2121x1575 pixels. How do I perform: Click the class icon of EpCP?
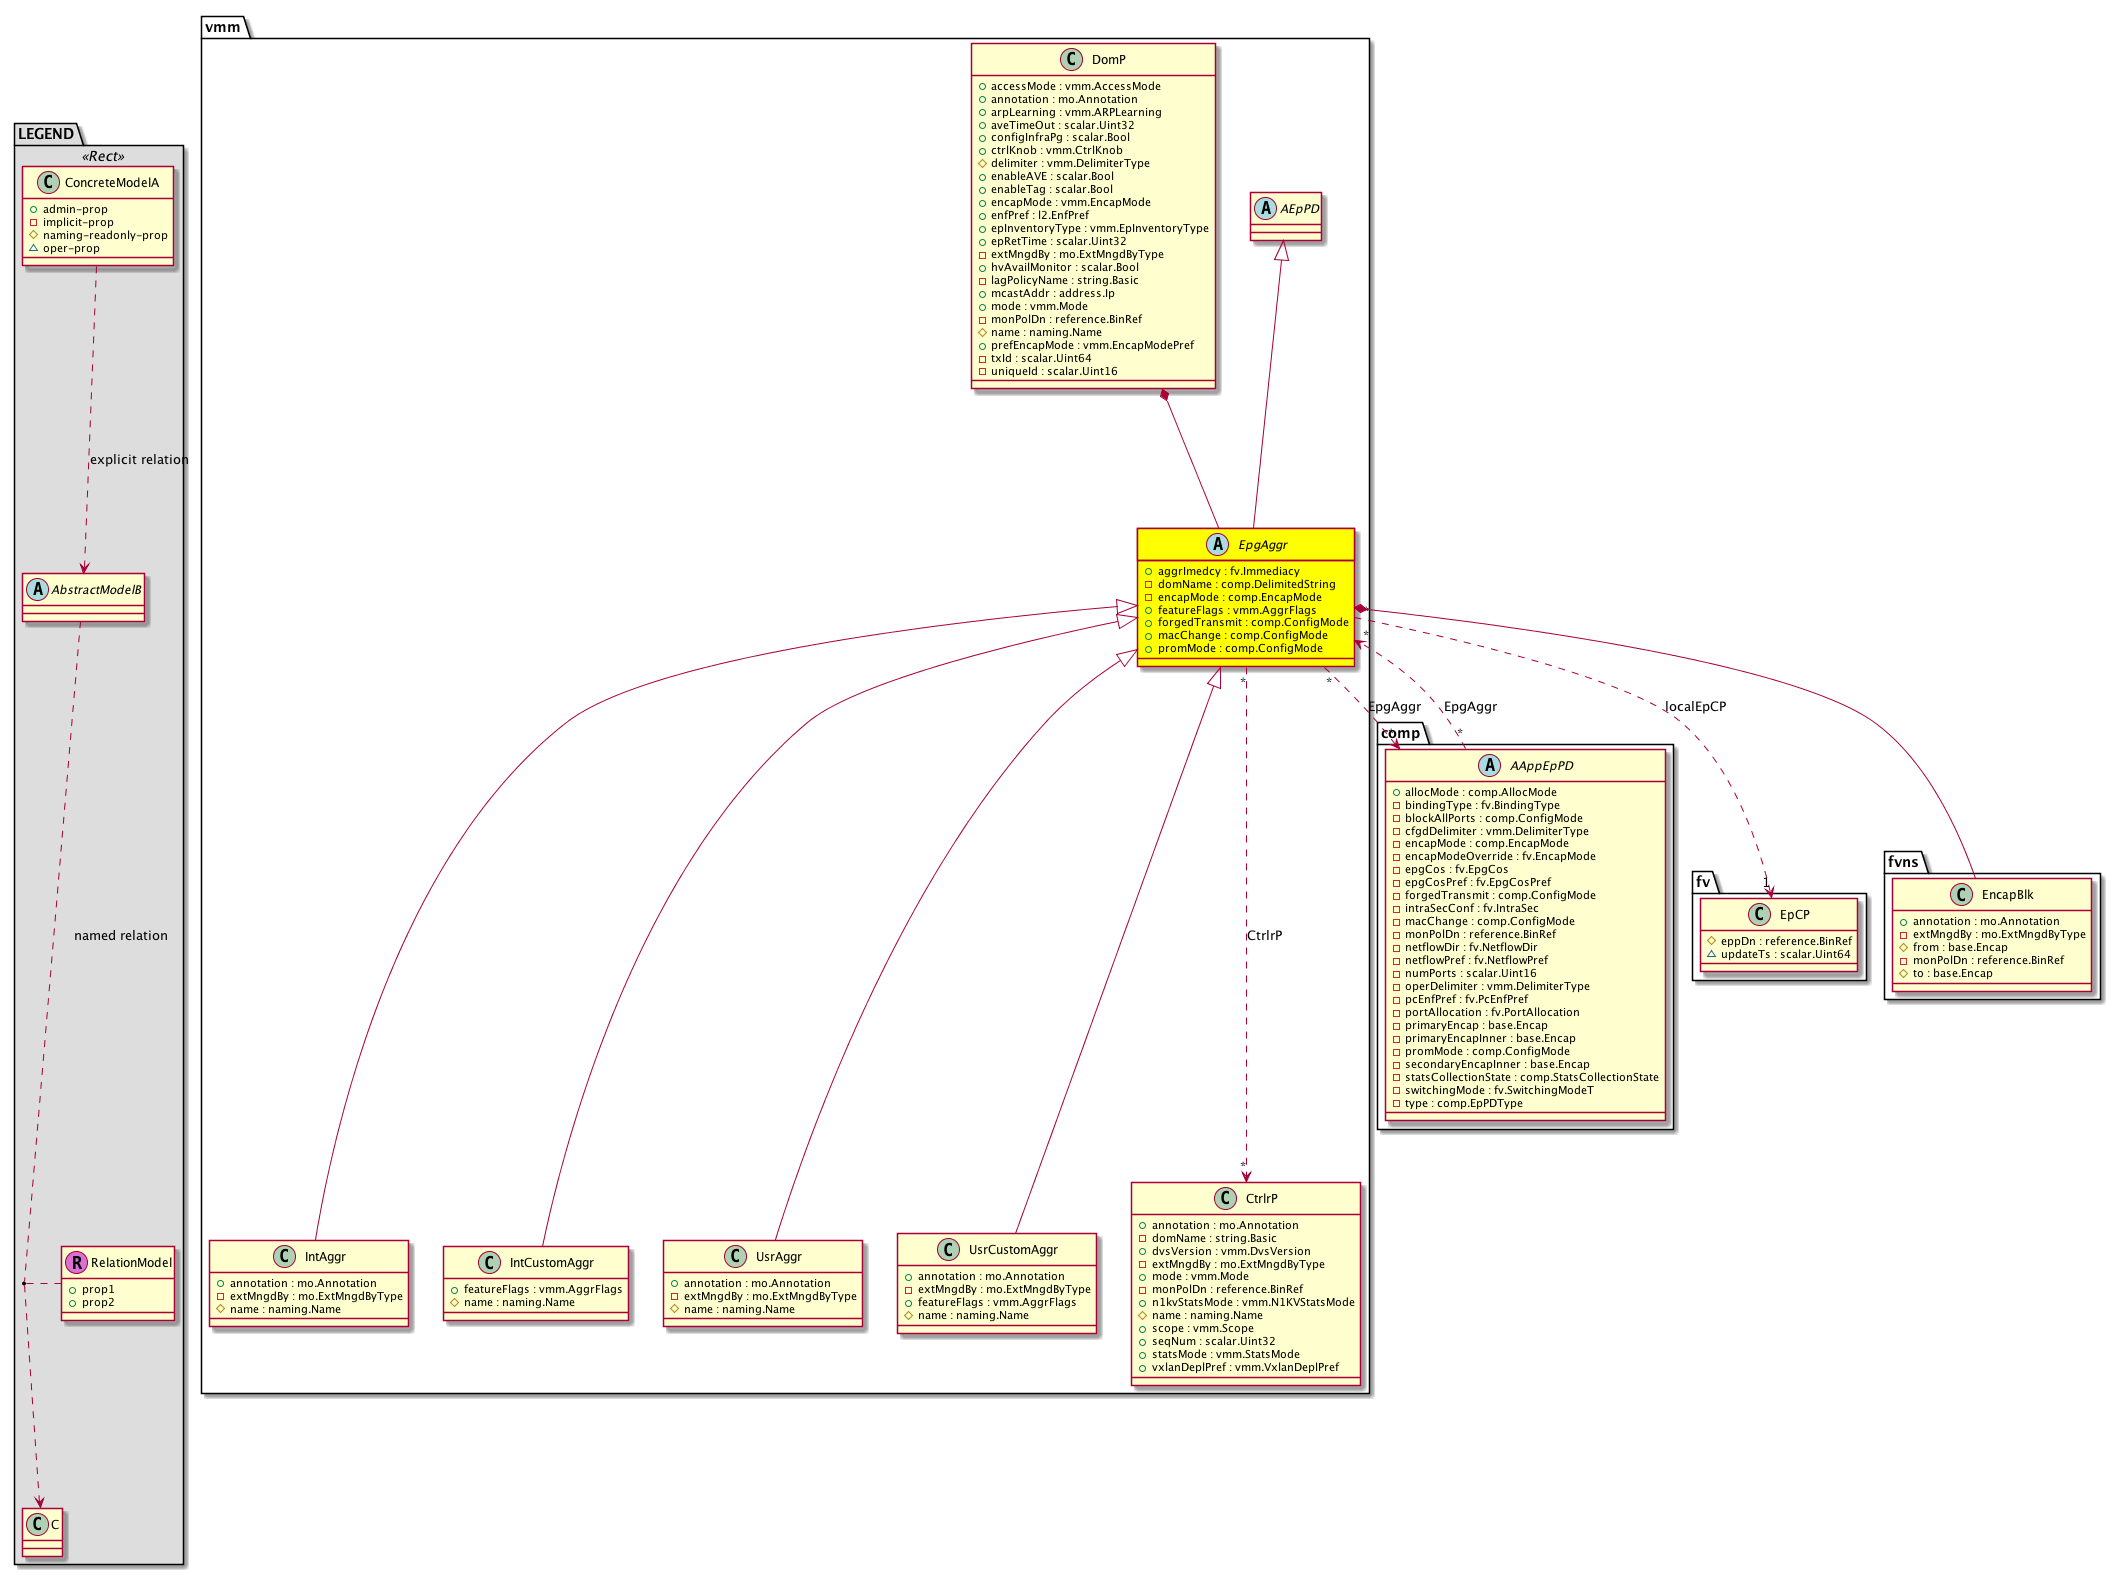1760,915
